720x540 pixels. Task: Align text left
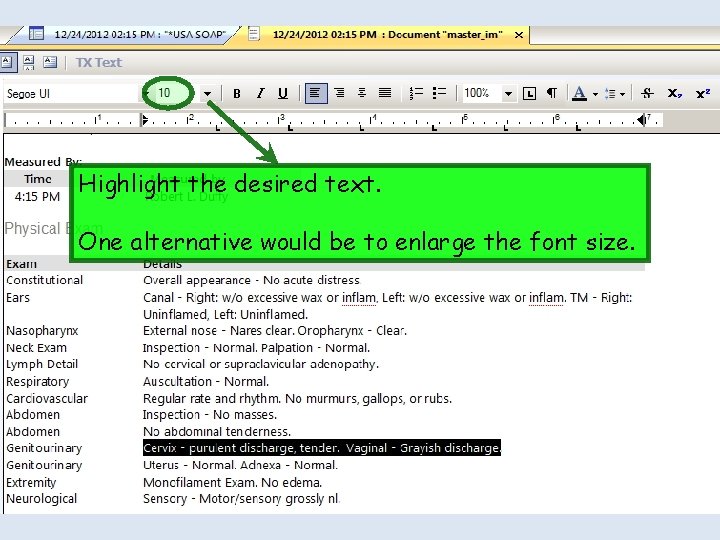click(x=316, y=94)
